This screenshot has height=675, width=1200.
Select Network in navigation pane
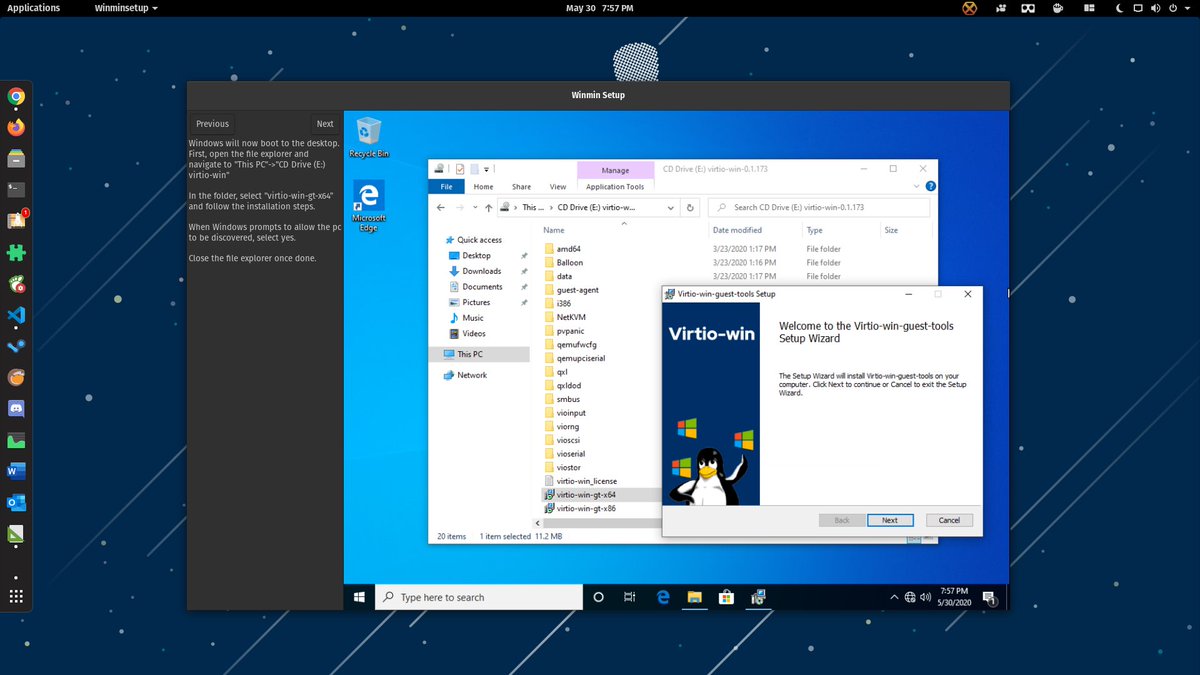click(x=472, y=375)
